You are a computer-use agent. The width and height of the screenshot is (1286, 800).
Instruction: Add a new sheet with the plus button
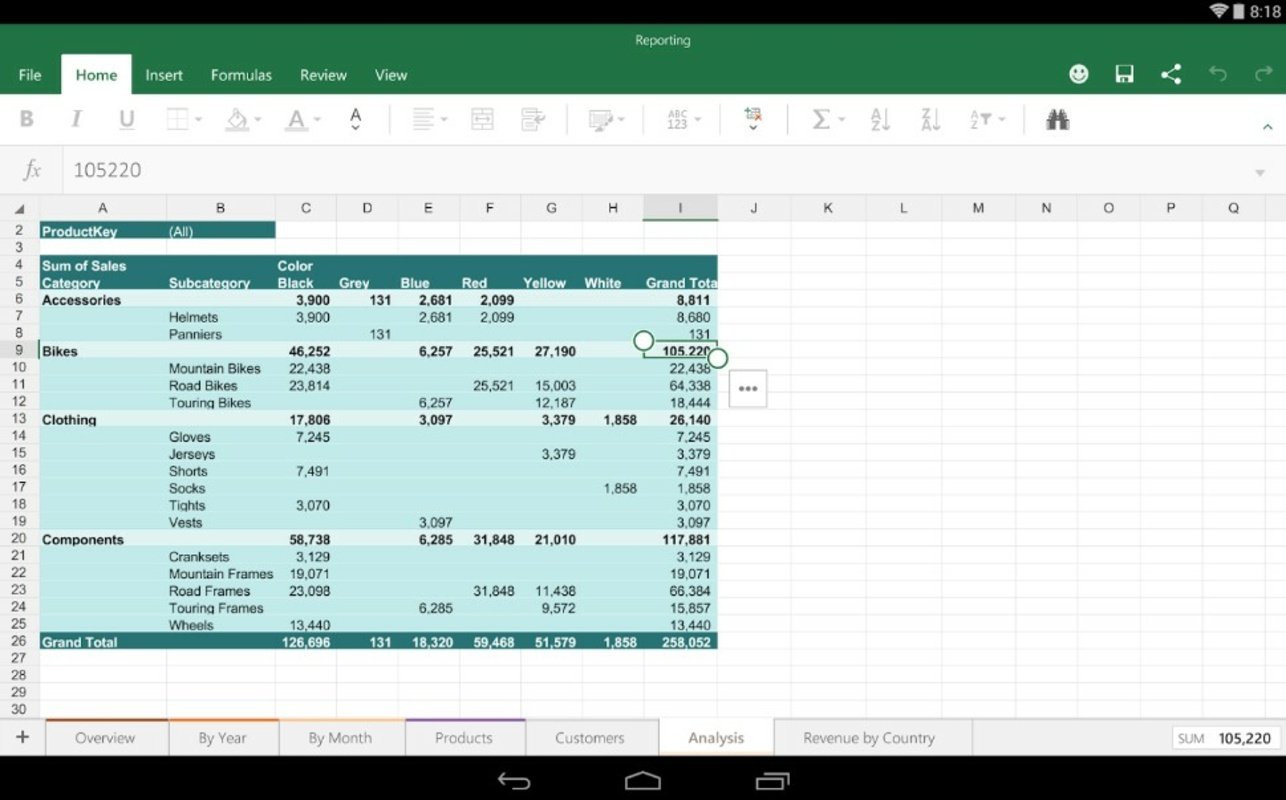(22, 737)
